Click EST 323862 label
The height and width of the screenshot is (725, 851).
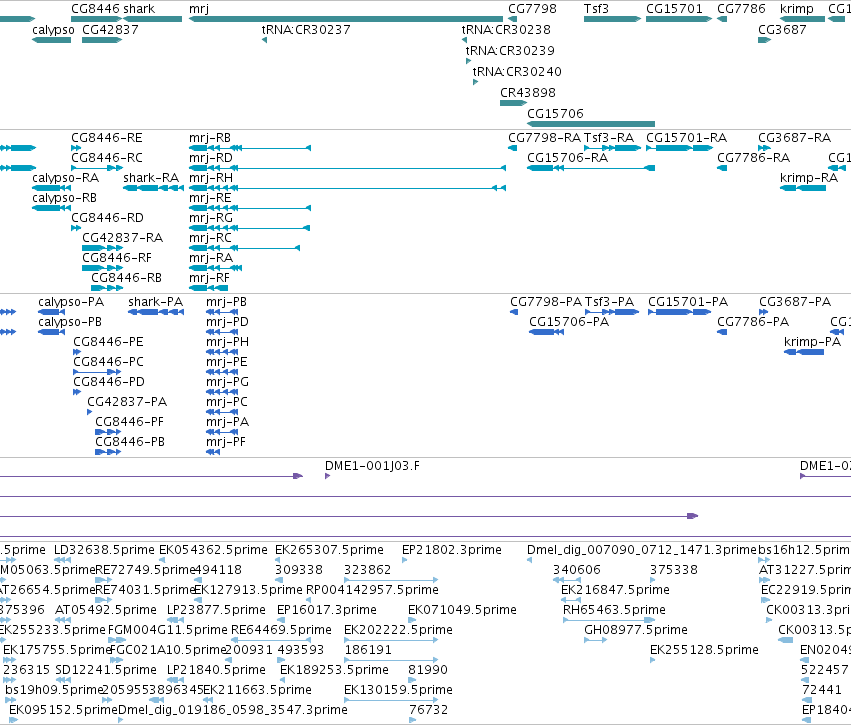pyautogui.click(x=368, y=570)
